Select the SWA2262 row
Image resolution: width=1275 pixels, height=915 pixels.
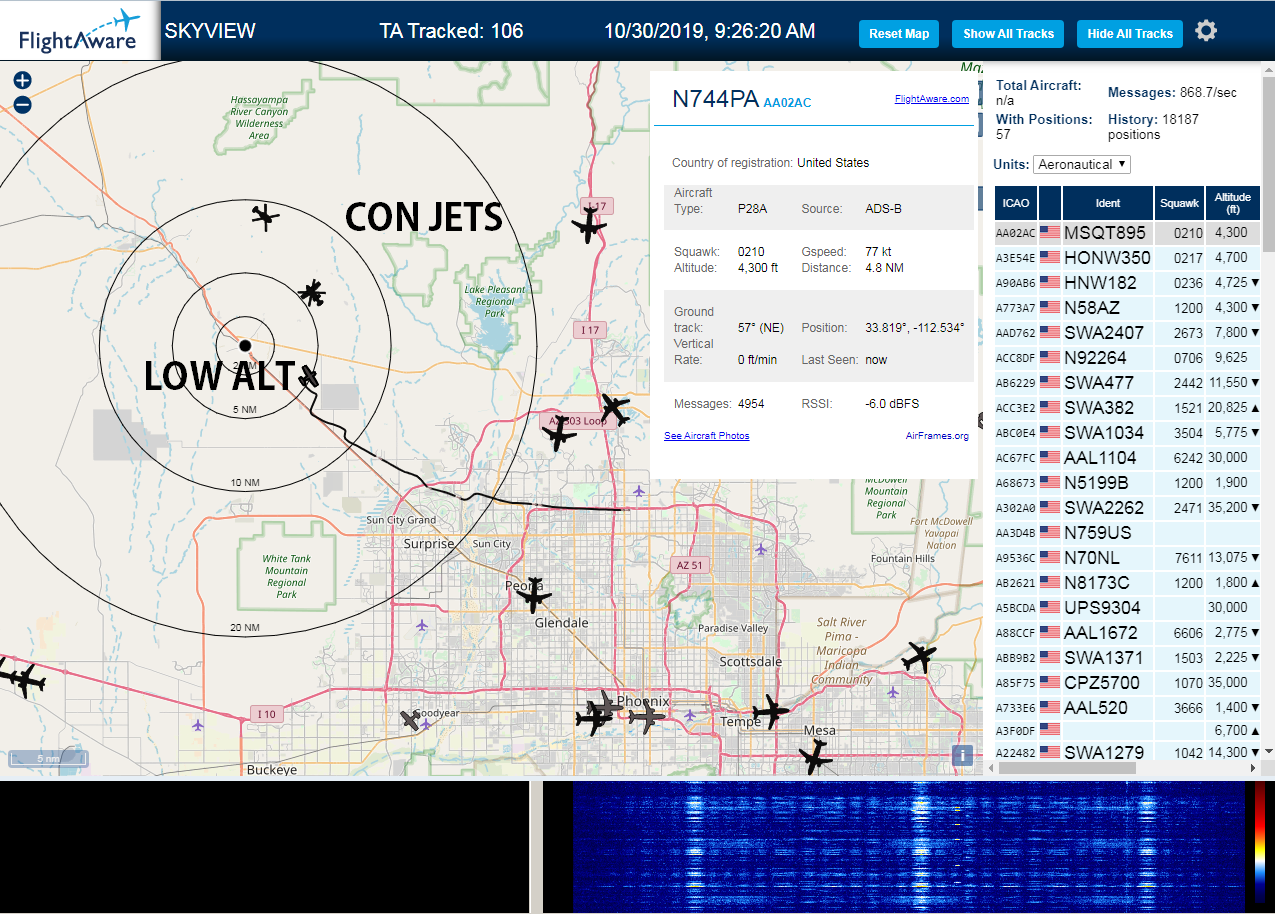point(1128,507)
